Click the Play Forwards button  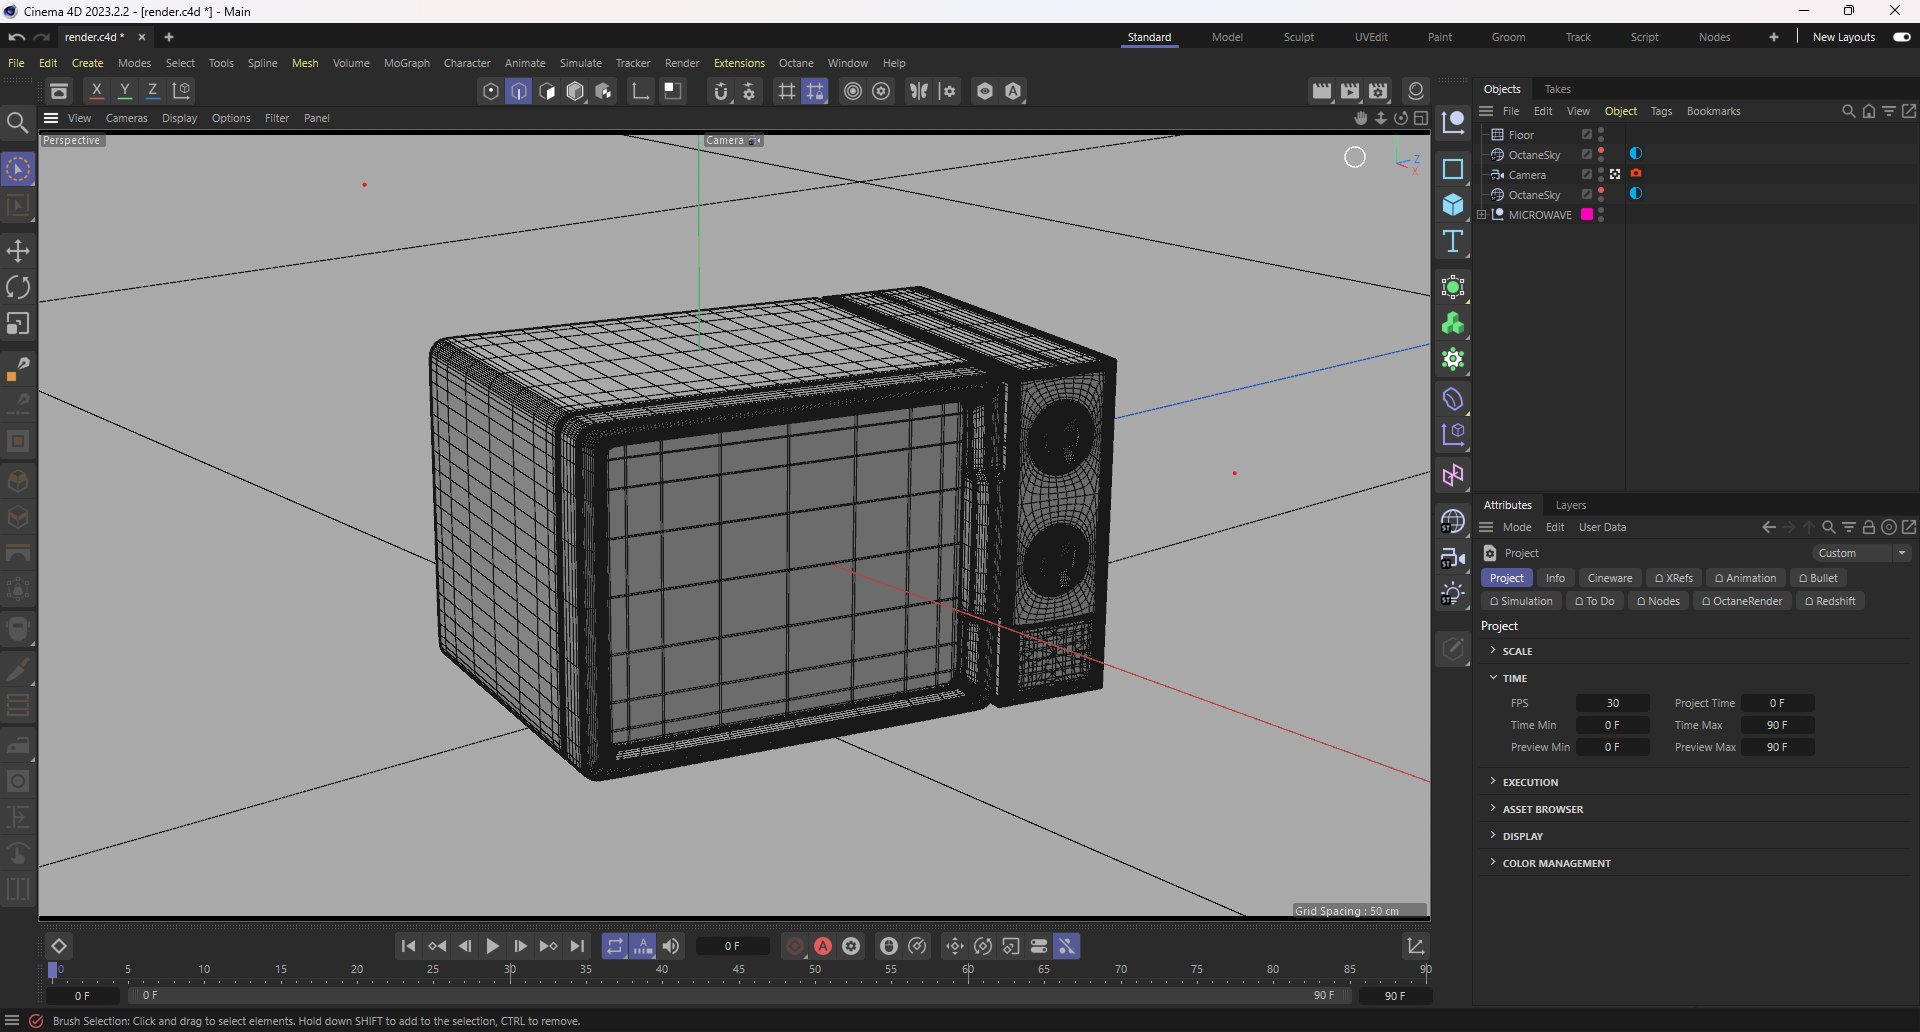tap(492, 946)
